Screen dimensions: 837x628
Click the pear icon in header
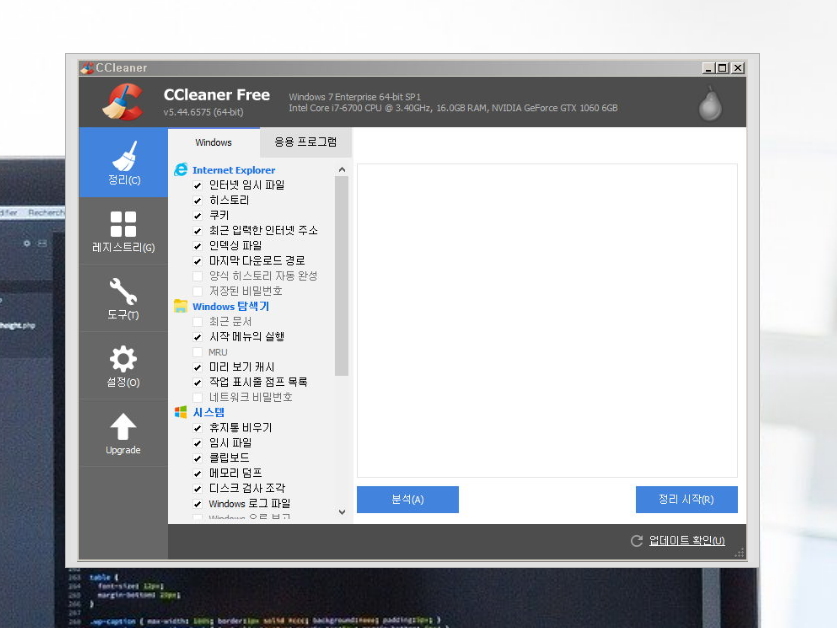coord(710,103)
